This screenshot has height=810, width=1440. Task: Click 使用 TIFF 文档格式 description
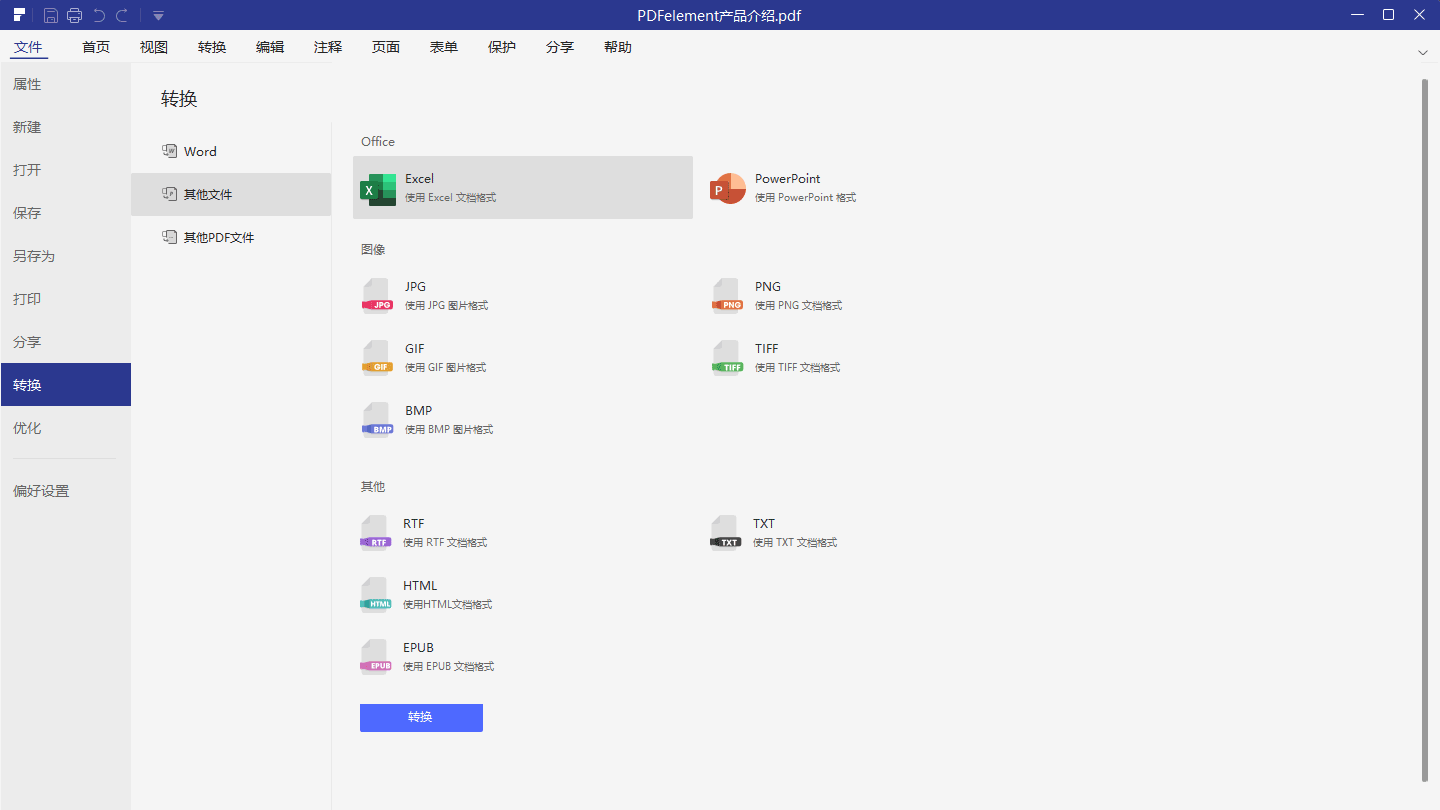click(x=797, y=368)
